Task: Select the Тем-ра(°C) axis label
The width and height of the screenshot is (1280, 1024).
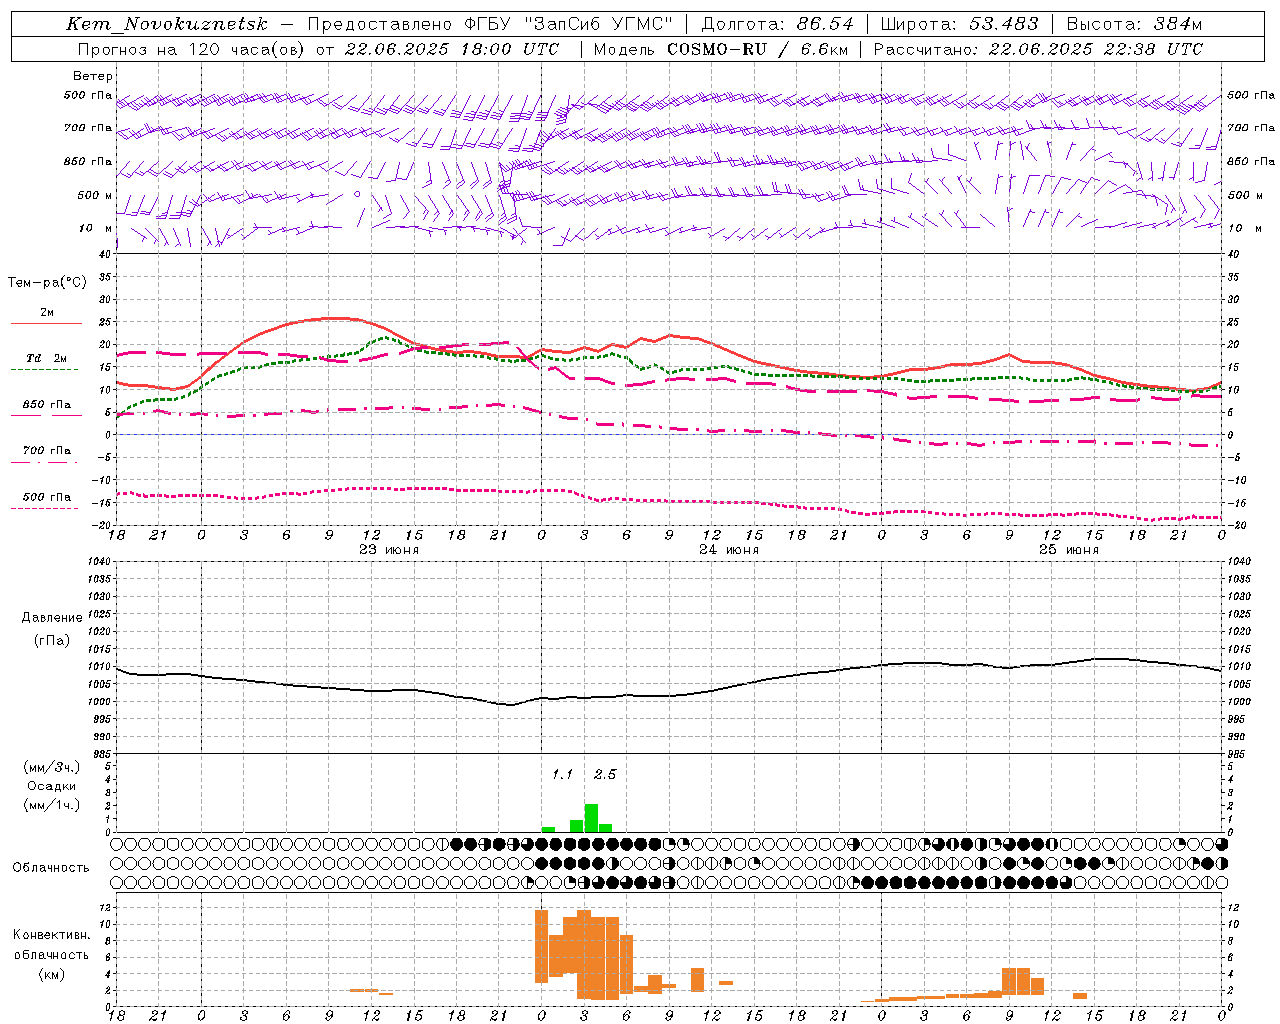Action: [x=47, y=282]
